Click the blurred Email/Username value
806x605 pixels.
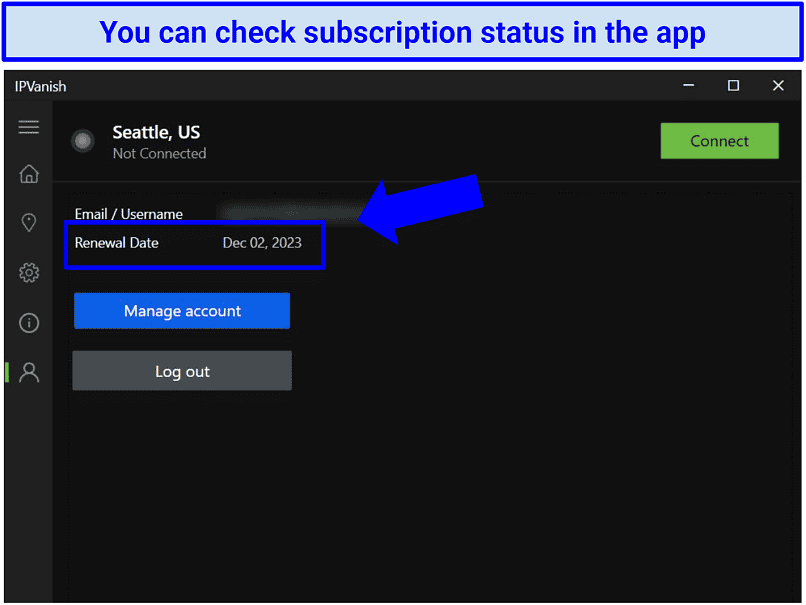290,213
